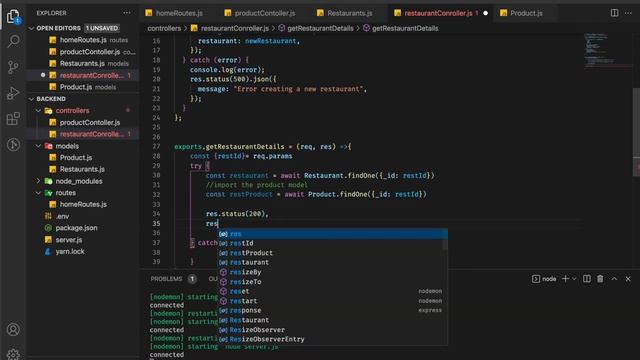This screenshot has width=640, height=360.
Task: Open Product.js under models folder
Action: (x=83, y=158)
